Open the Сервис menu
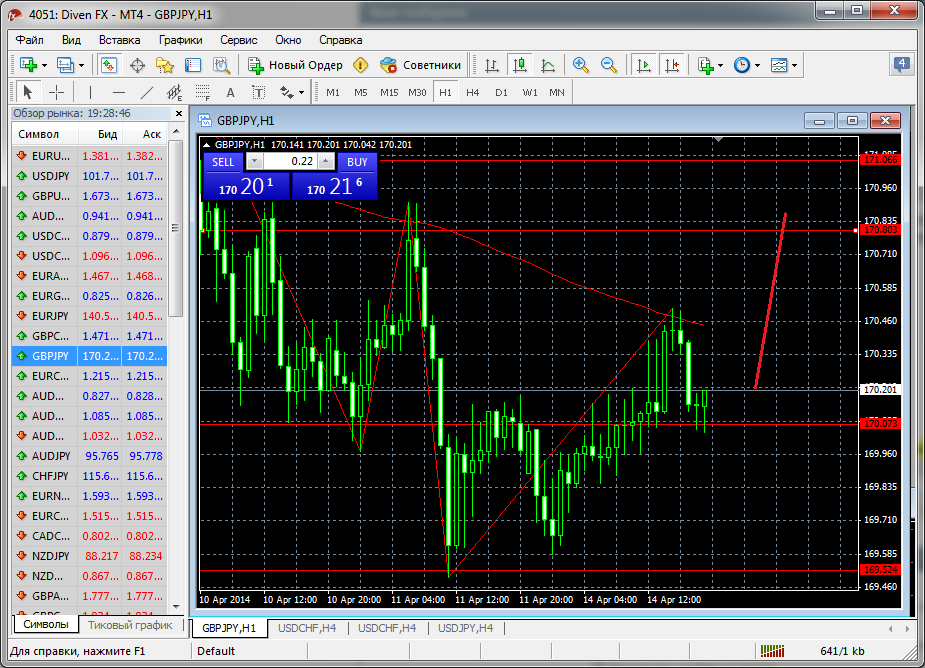The height and width of the screenshot is (668, 925). pos(238,40)
